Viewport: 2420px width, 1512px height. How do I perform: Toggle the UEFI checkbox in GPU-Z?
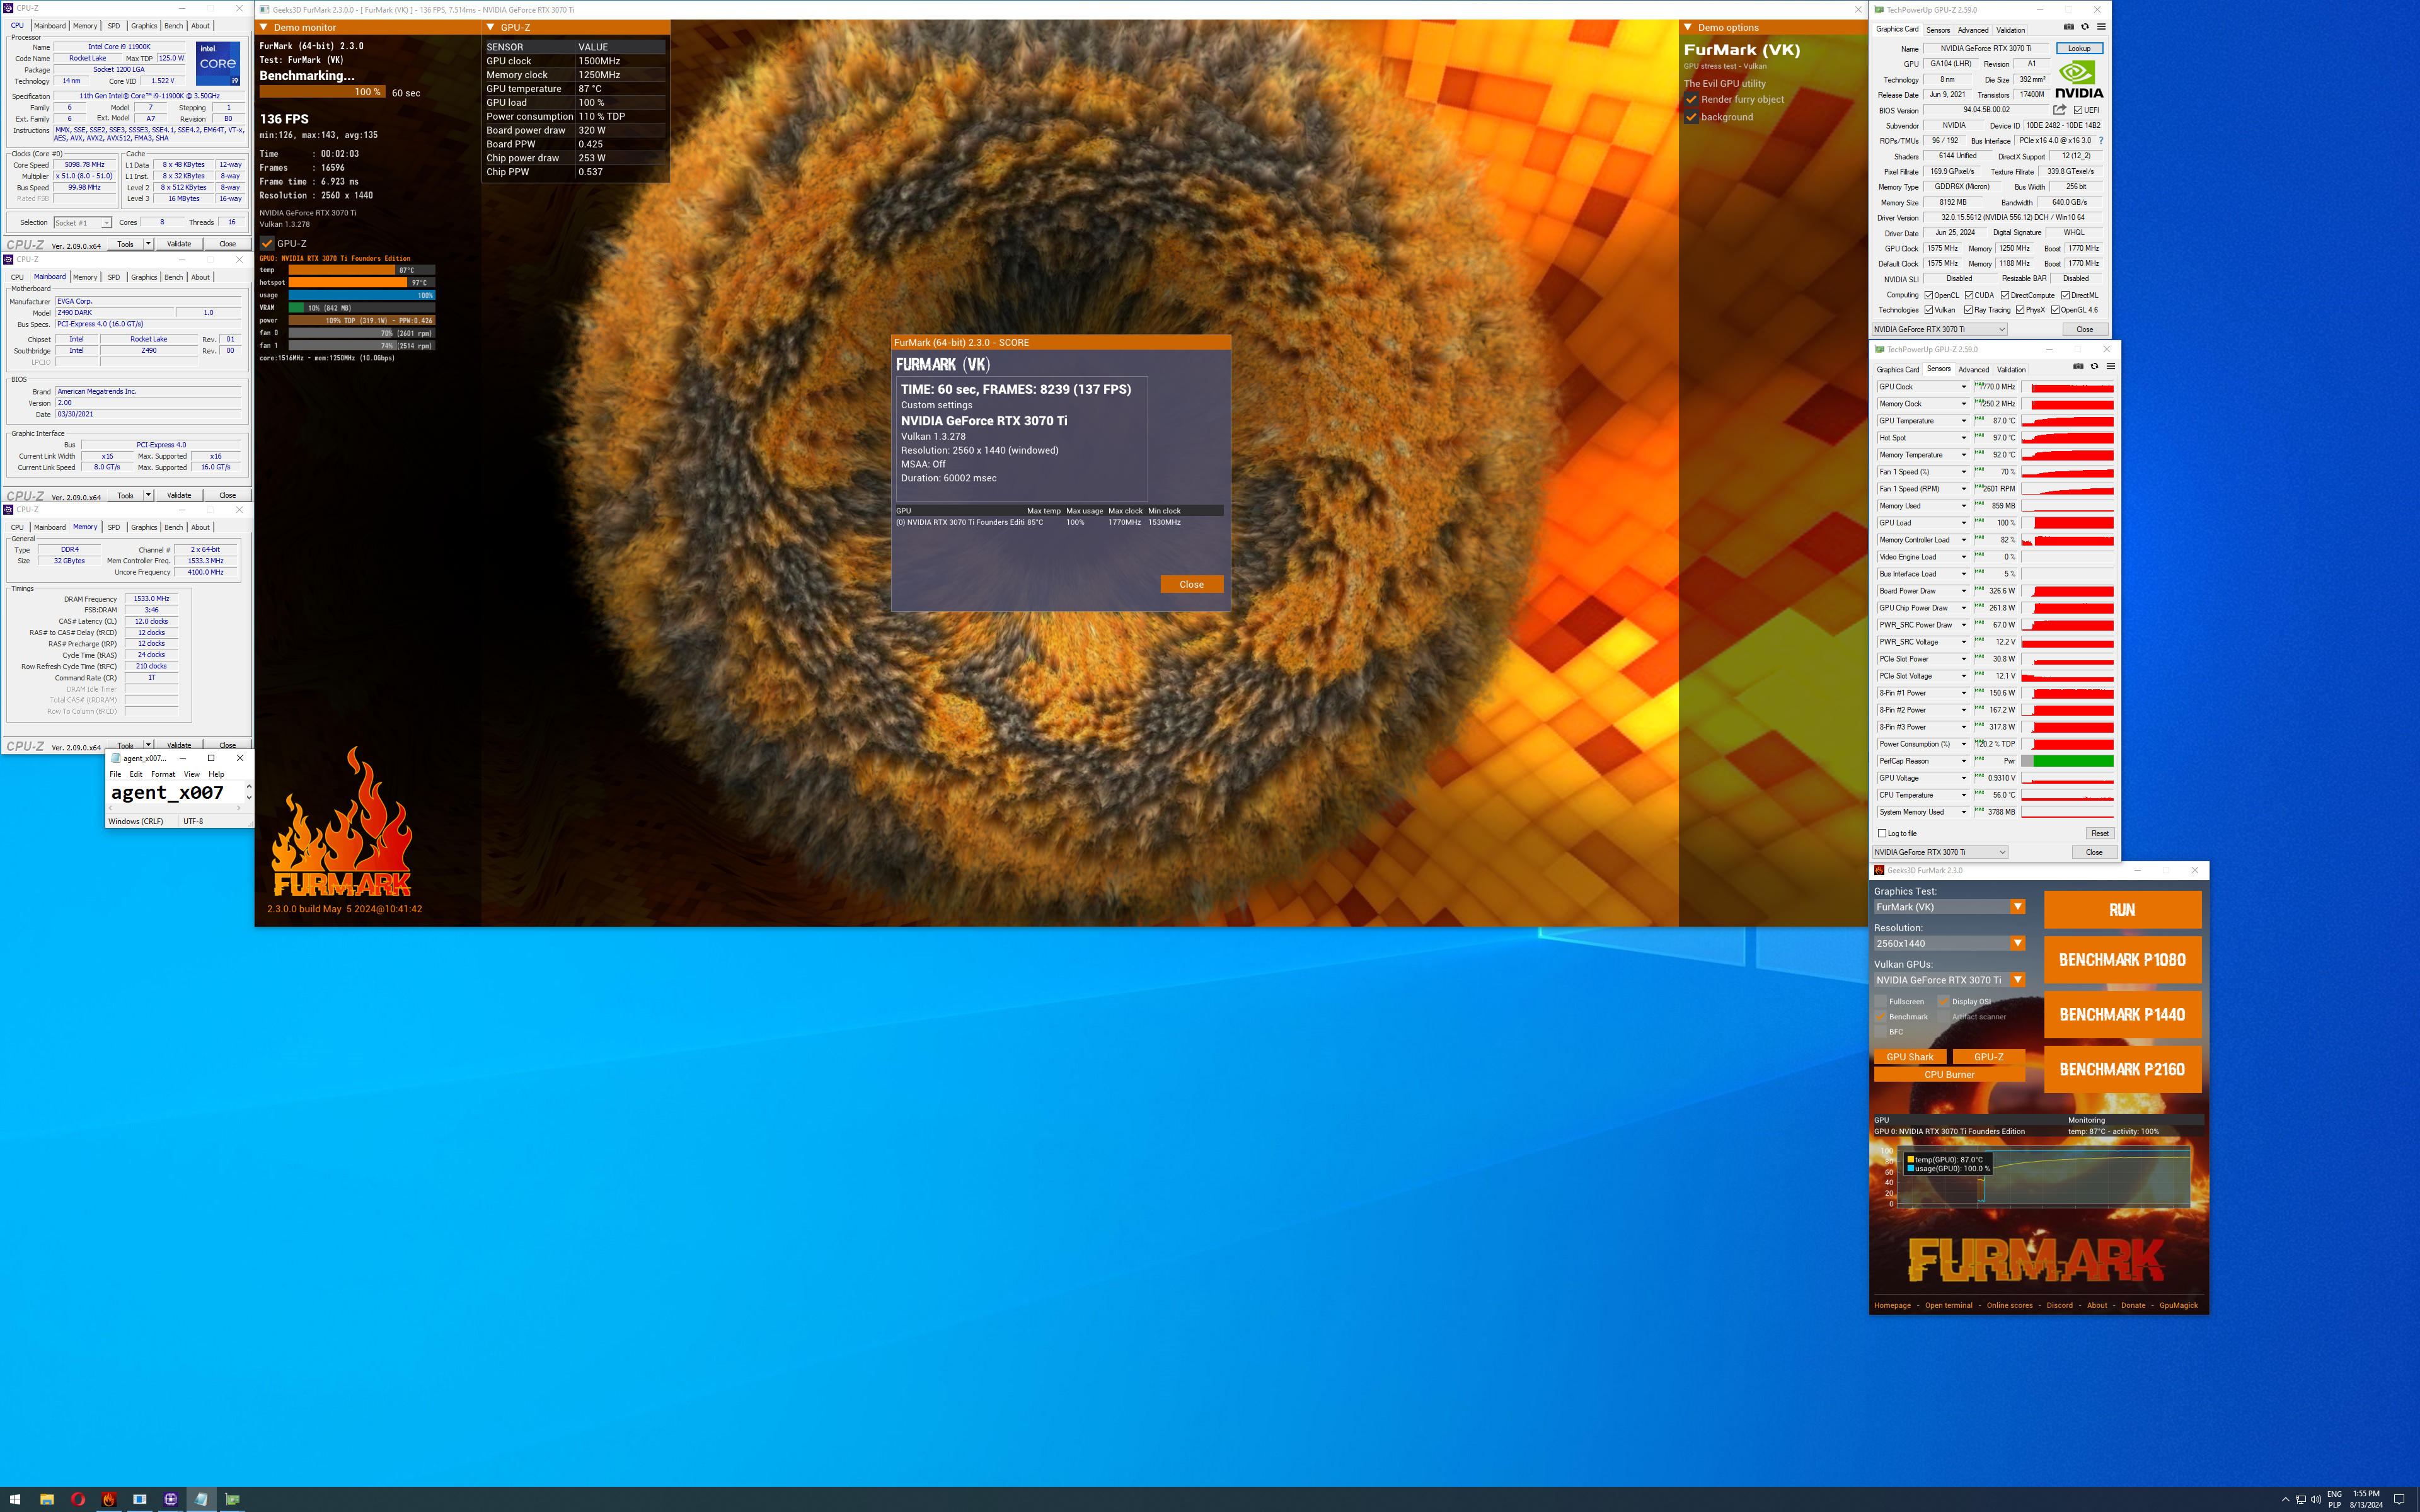pos(2078,110)
